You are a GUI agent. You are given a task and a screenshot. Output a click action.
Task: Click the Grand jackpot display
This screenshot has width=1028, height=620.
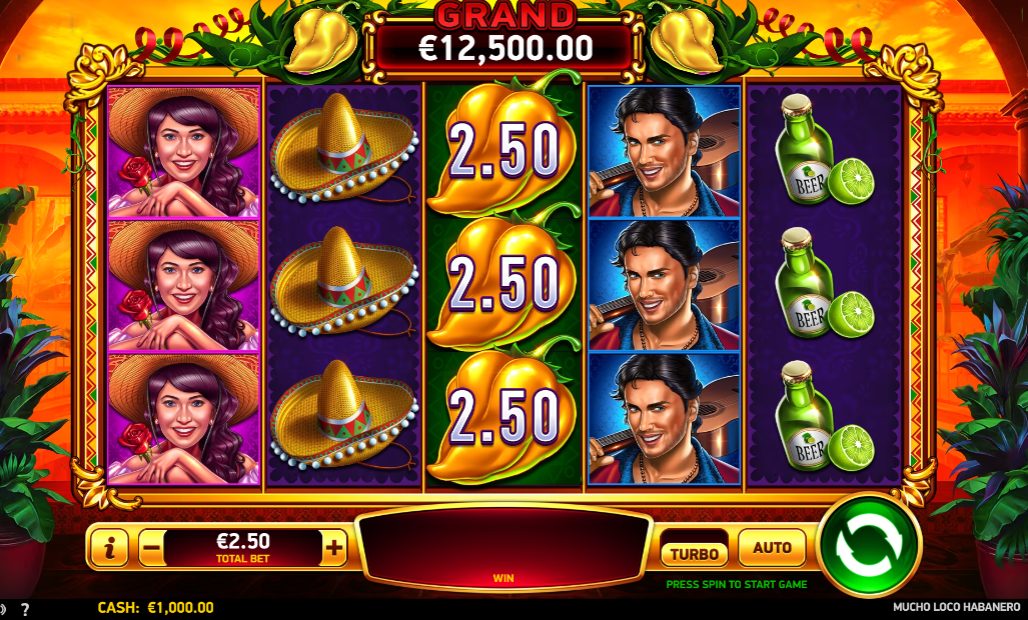pyautogui.click(x=504, y=41)
